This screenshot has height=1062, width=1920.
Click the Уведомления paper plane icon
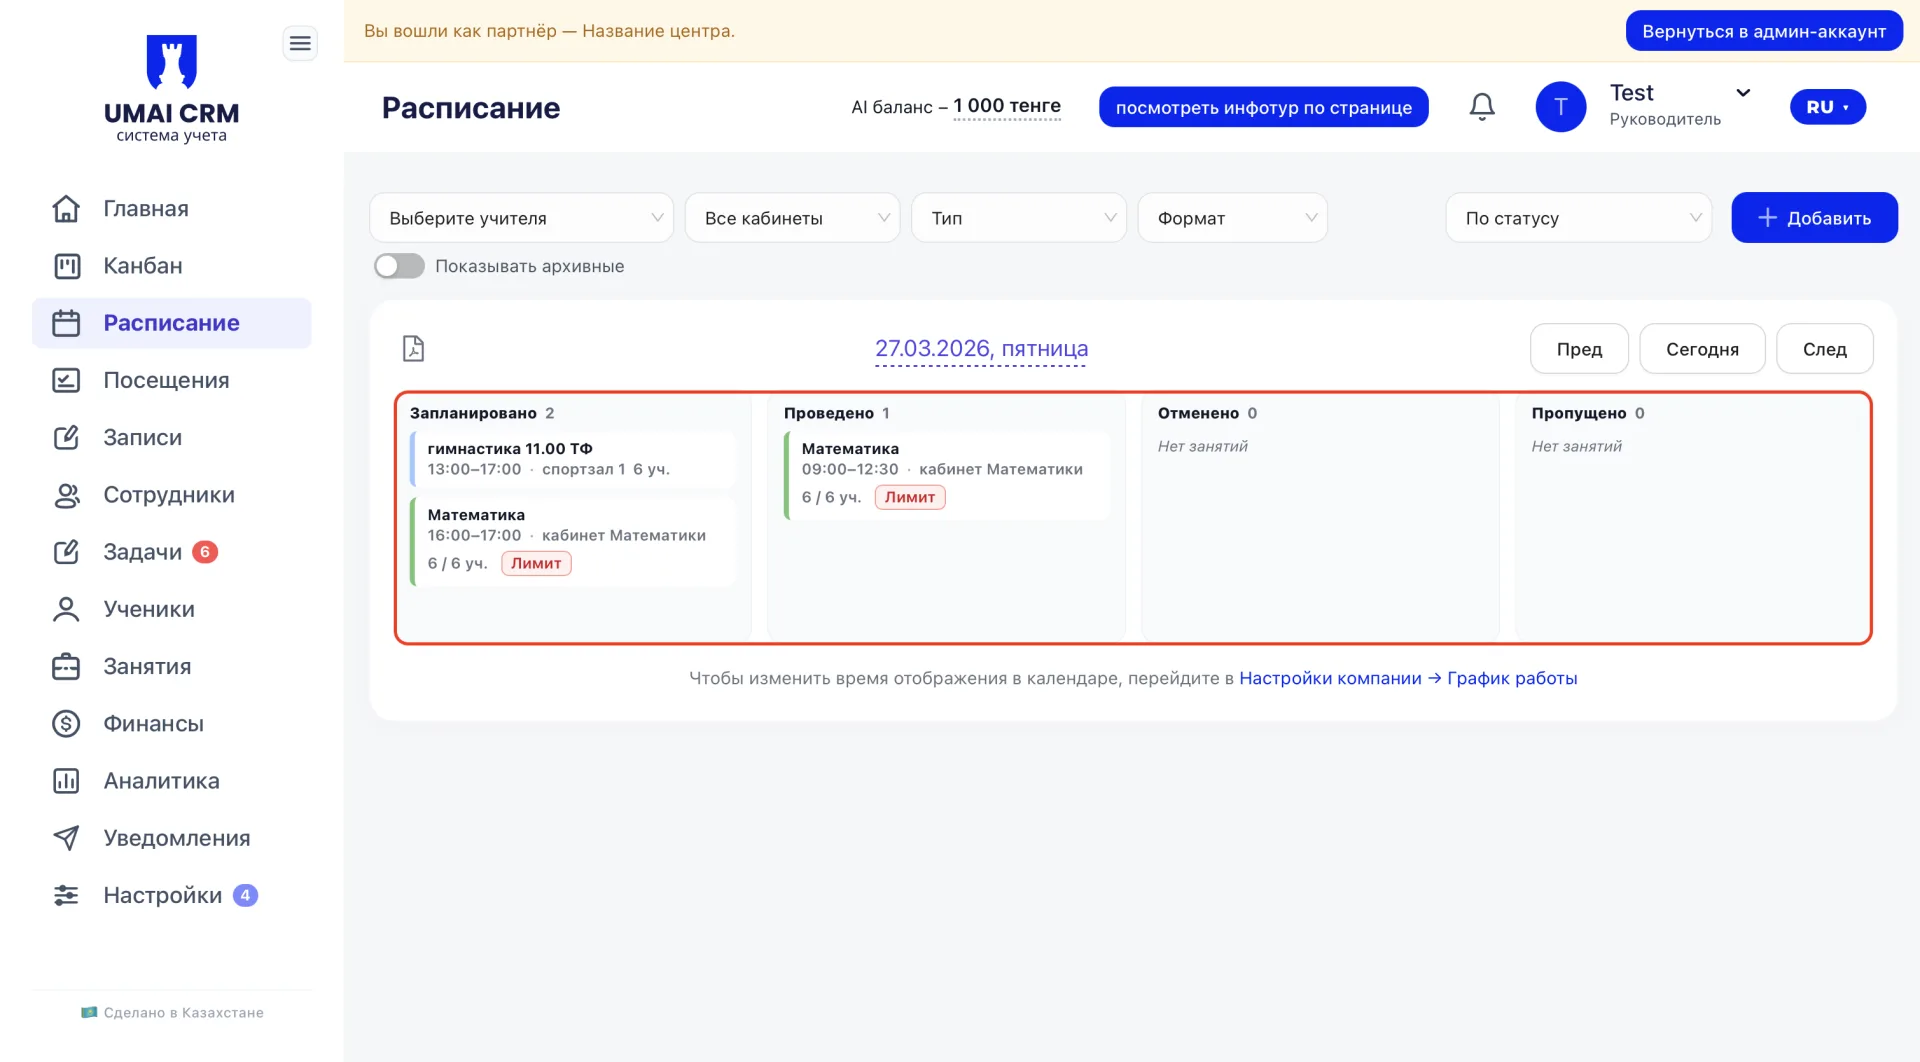66,838
